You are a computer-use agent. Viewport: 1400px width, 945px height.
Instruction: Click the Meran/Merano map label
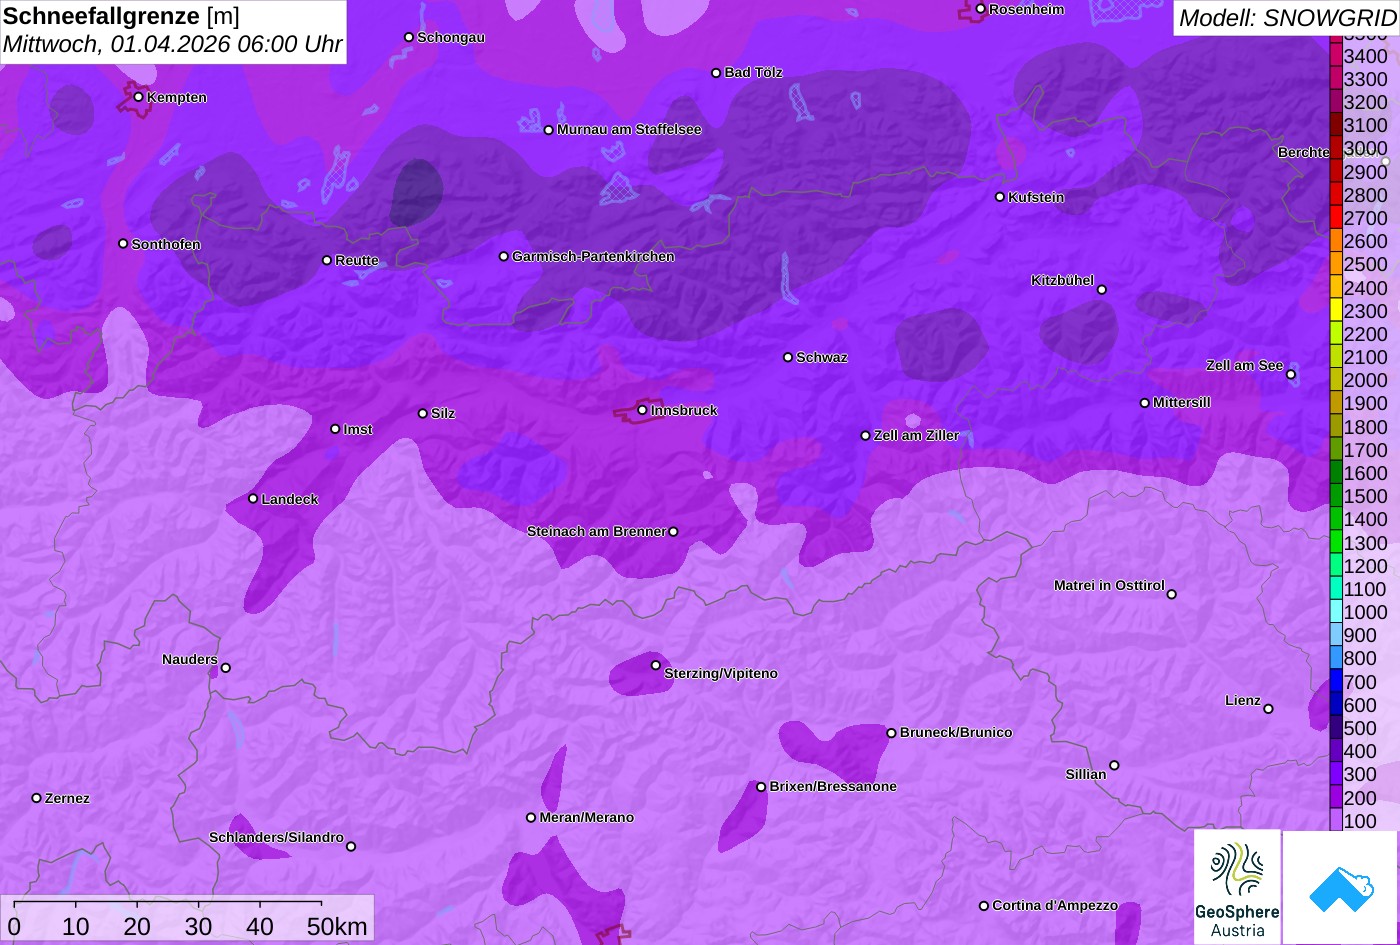click(x=587, y=817)
